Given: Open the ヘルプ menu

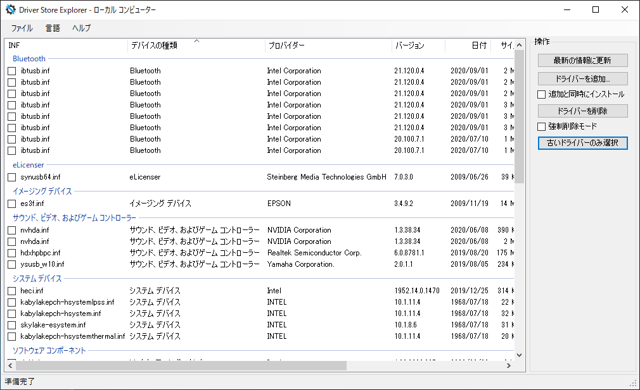Looking at the screenshot, I should click(81, 28).
